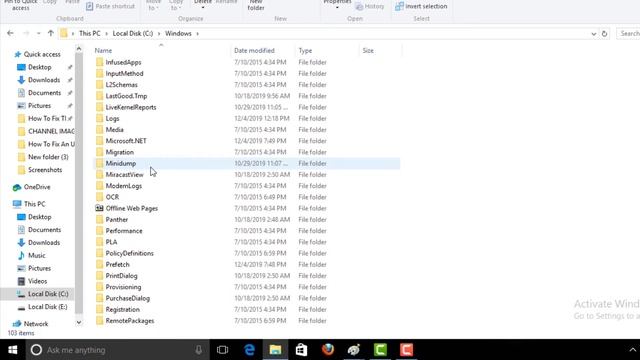Click the Prefetch folder icon
640x360 pixels.
tap(99, 264)
